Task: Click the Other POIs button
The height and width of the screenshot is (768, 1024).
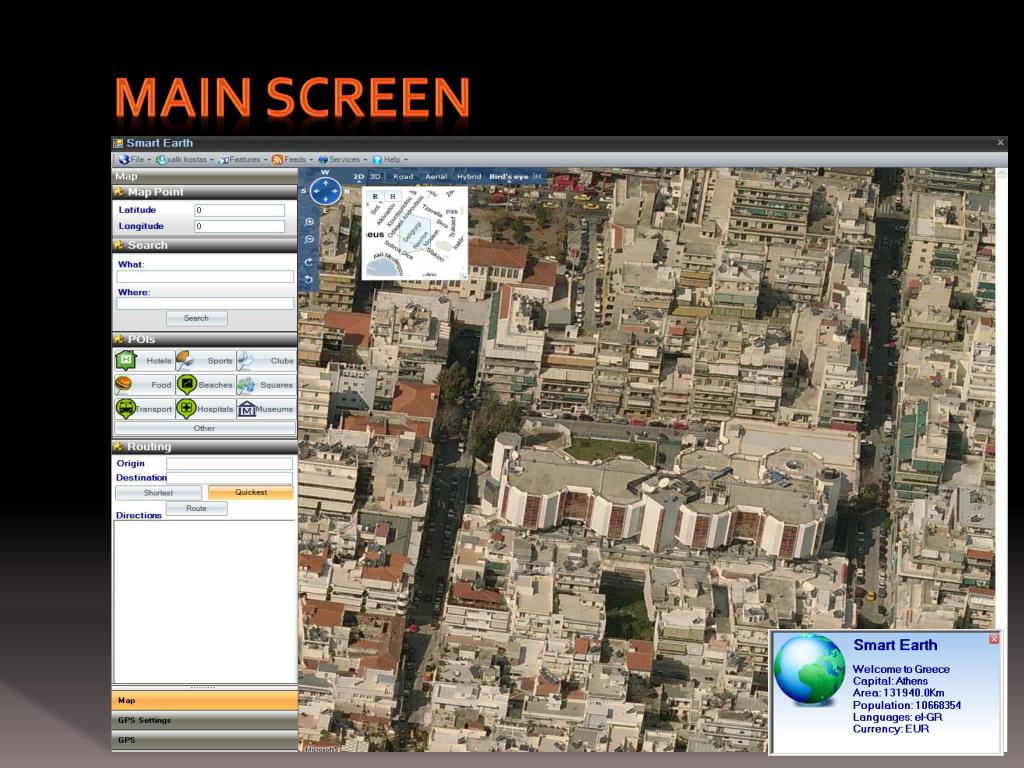Action: click(204, 428)
